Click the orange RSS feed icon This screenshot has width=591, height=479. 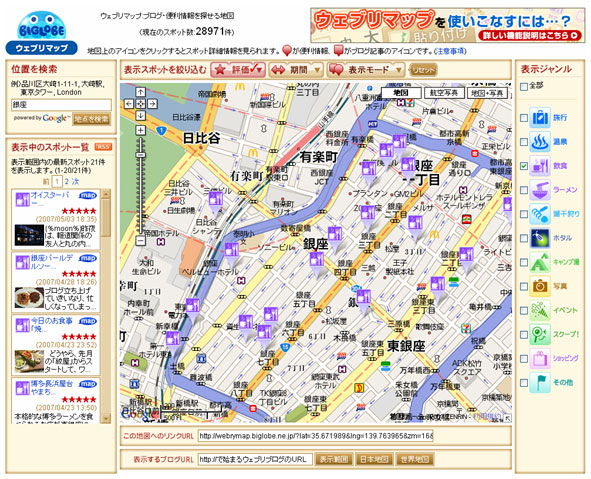point(103,147)
